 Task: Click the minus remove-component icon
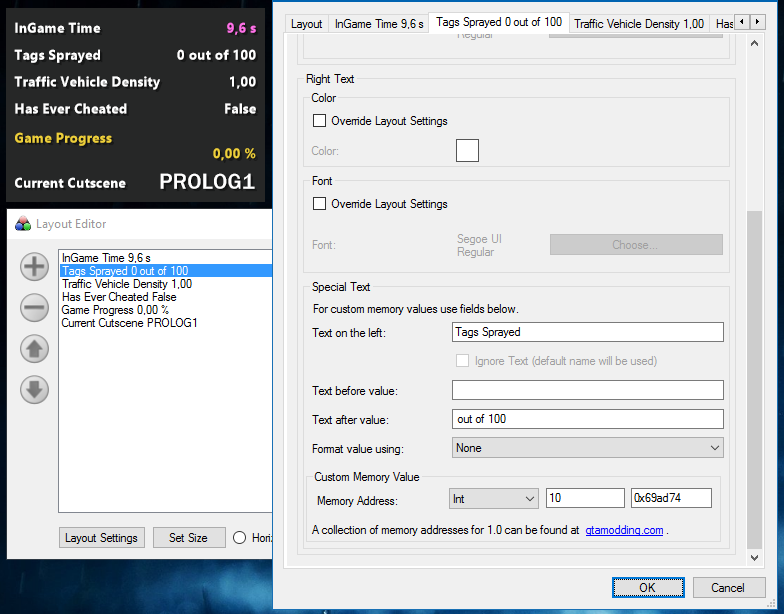pyautogui.click(x=34, y=307)
